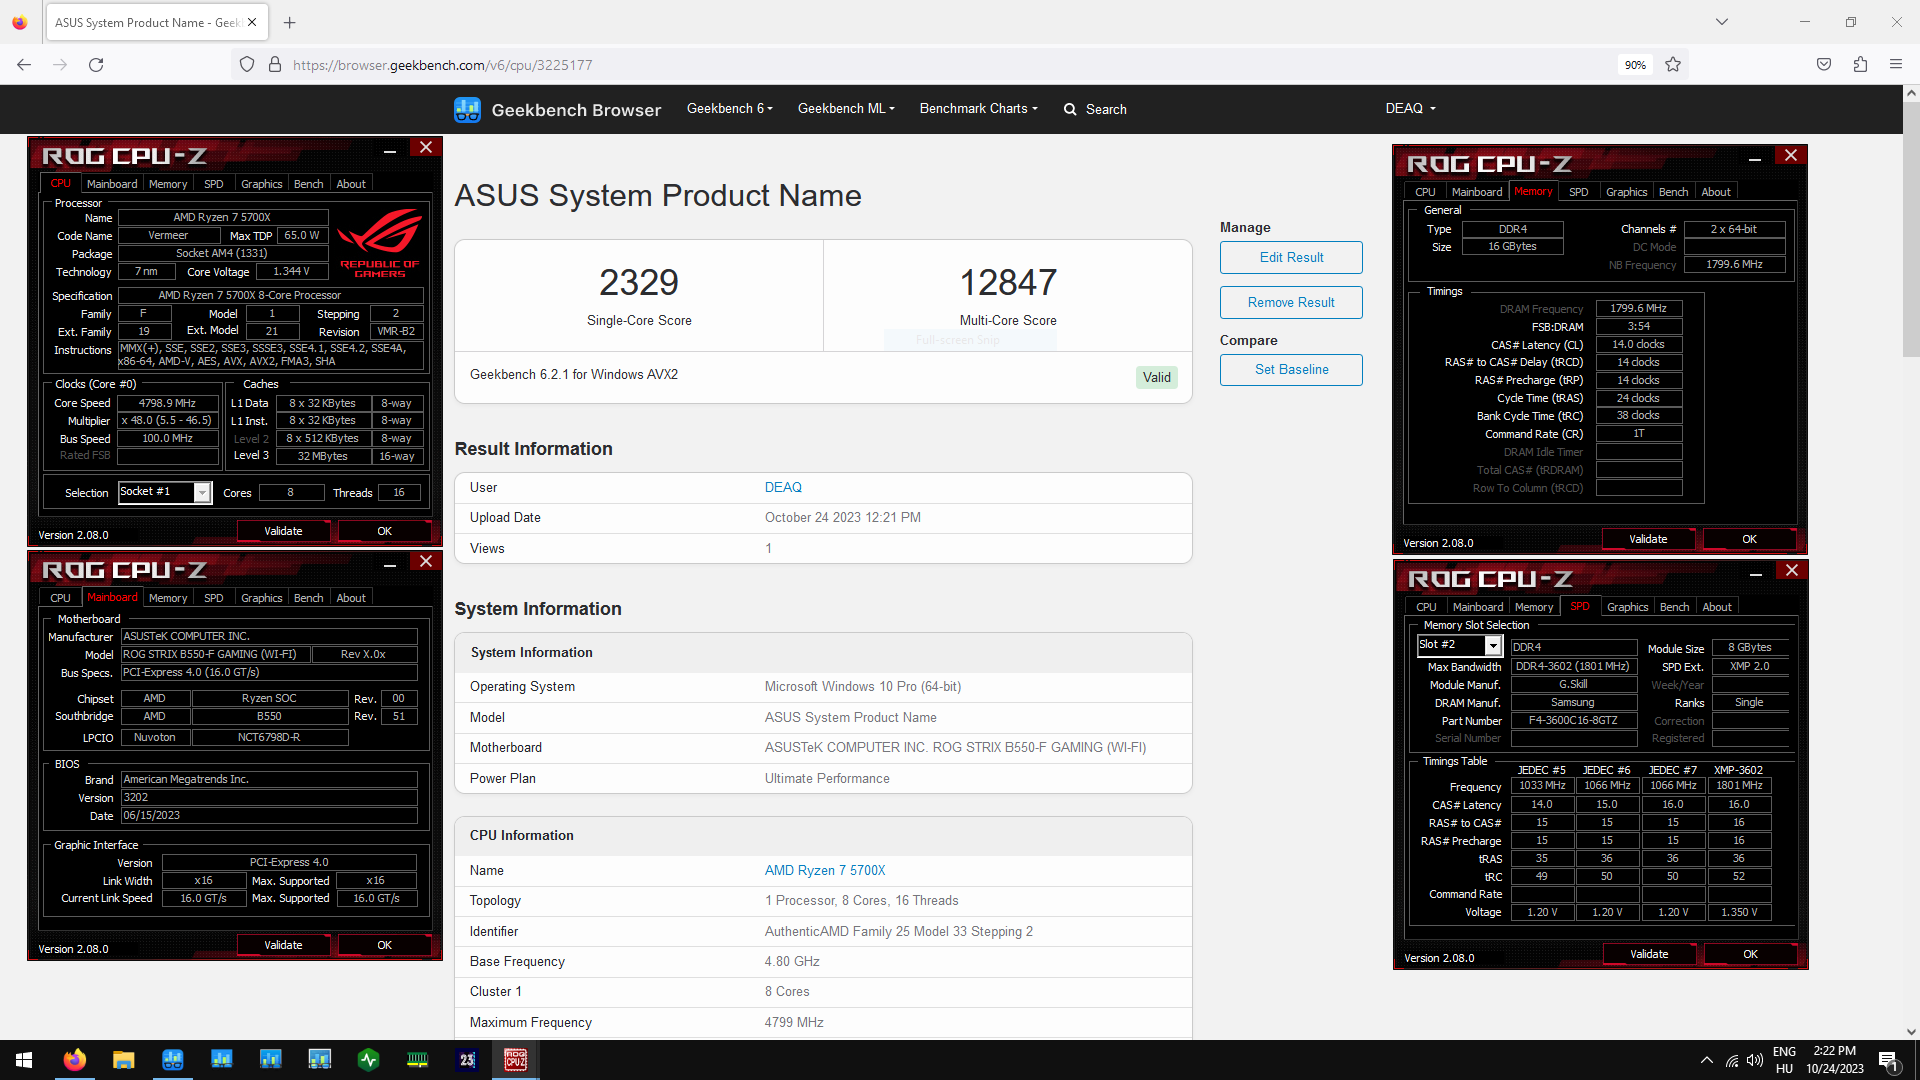Image resolution: width=1920 pixels, height=1080 pixels.
Task: Open the Firefox hamburger menu
Action: click(1896, 65)
